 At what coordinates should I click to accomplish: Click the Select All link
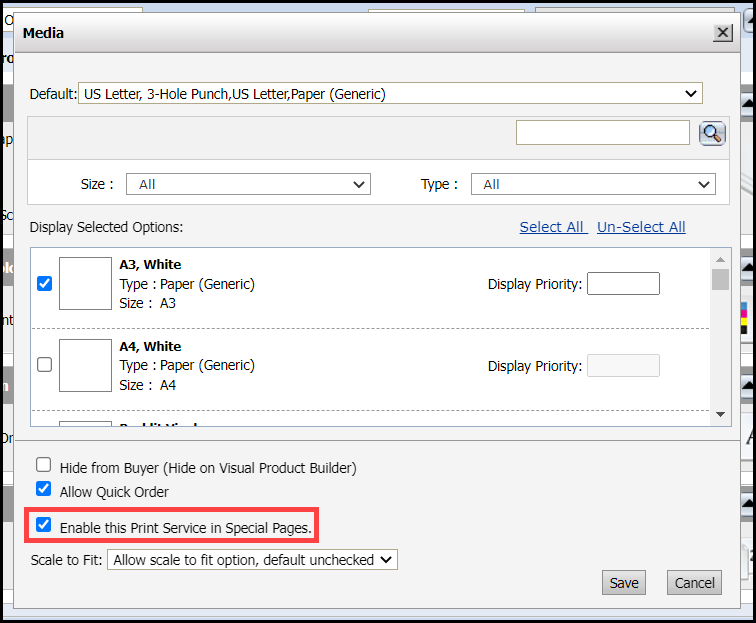(552, 227)
